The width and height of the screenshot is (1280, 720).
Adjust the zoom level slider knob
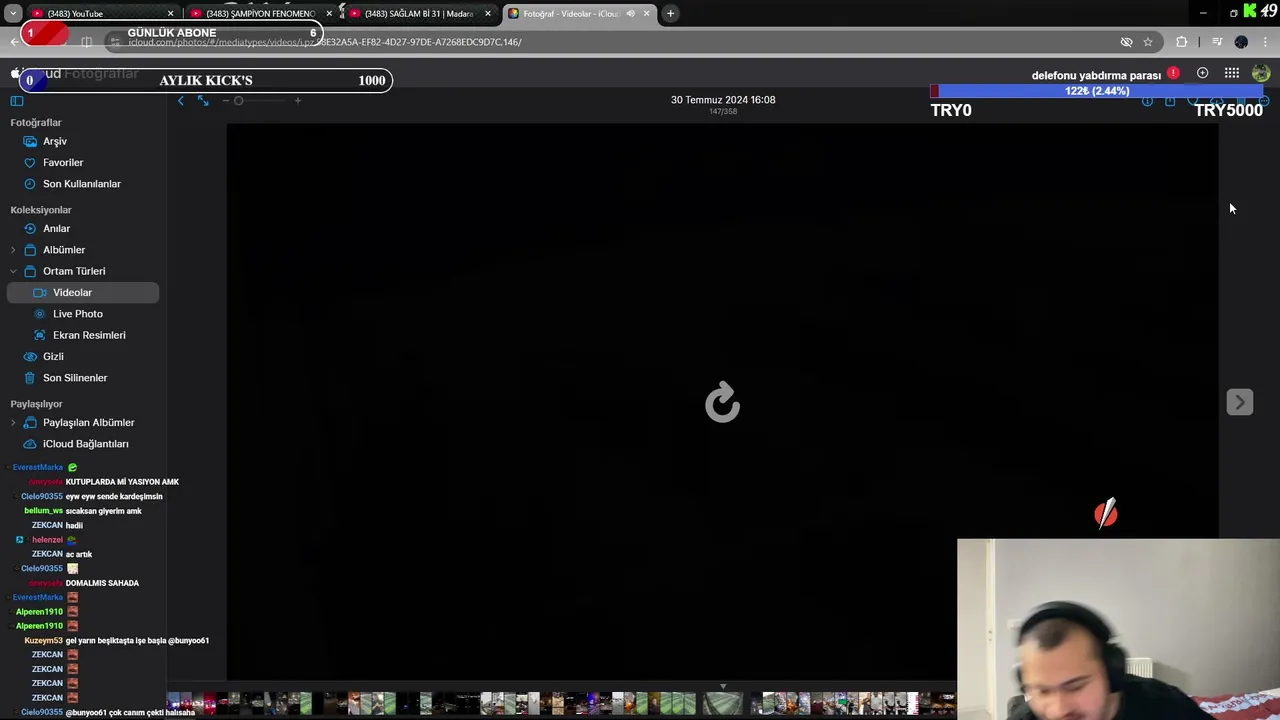pos(238,101)
